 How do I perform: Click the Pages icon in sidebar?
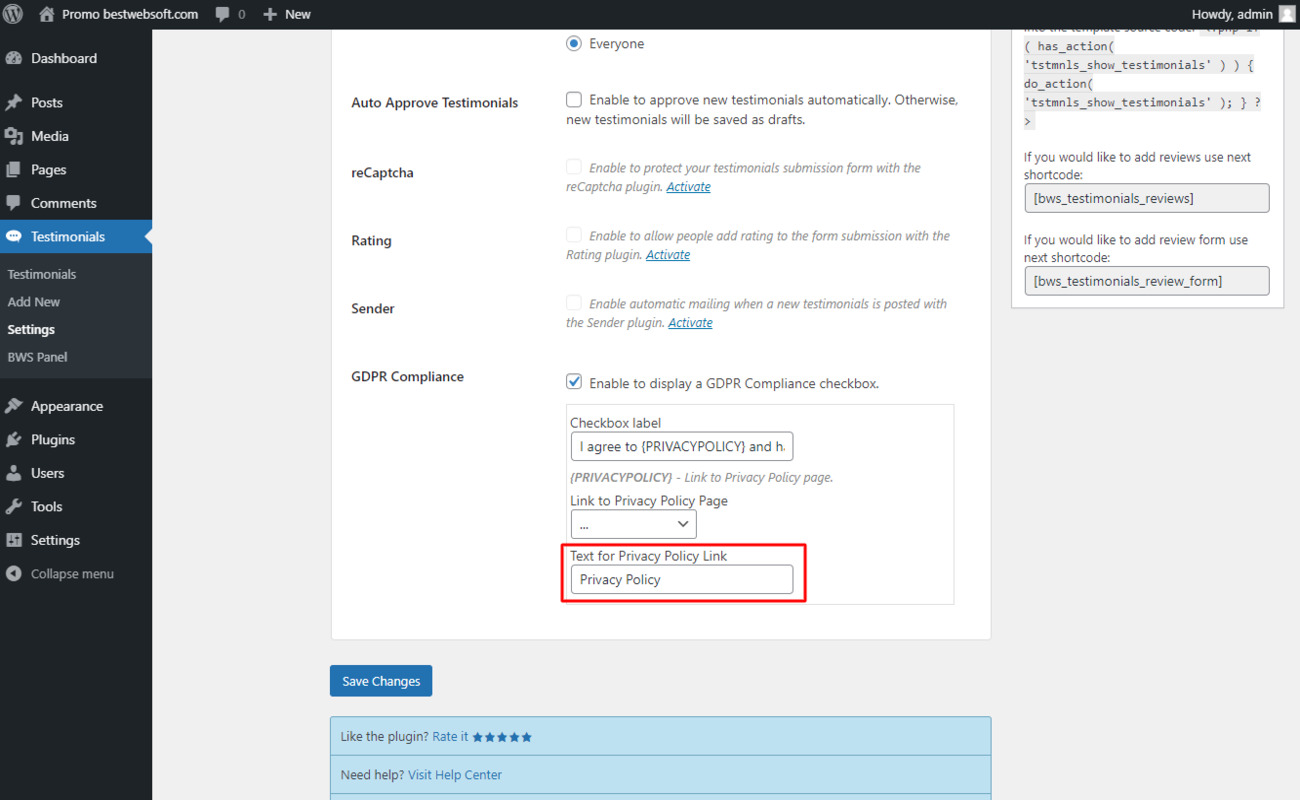click(14, 169)
